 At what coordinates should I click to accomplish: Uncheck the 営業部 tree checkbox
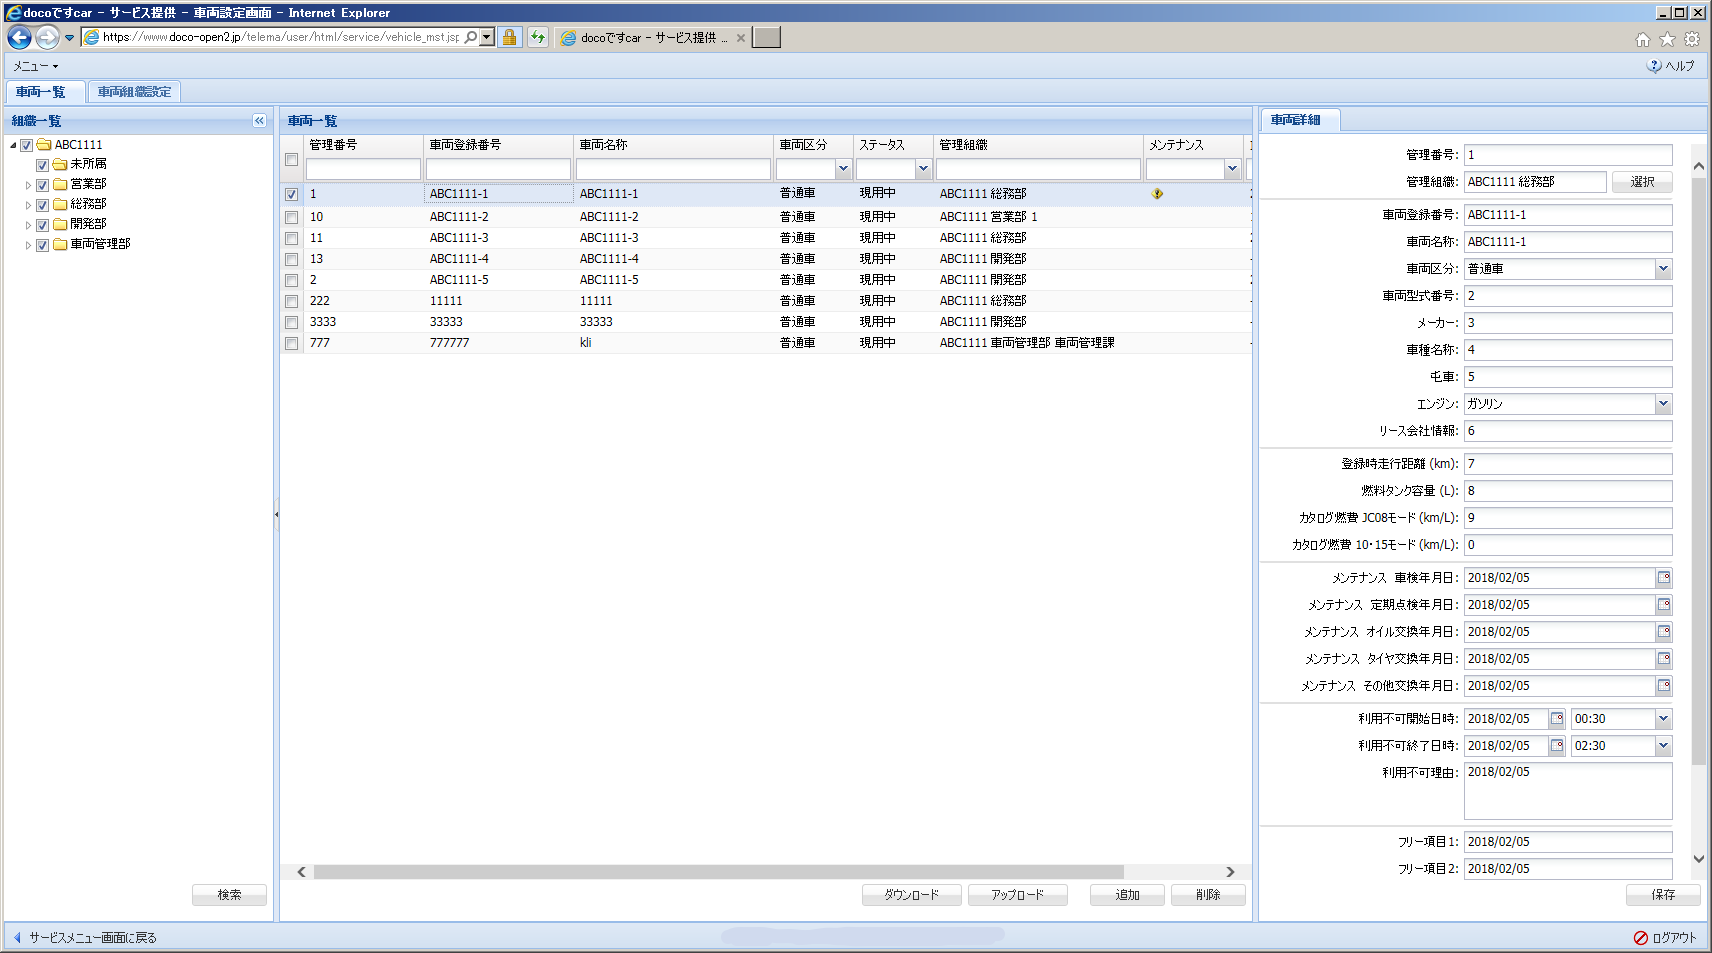(43, 185)
